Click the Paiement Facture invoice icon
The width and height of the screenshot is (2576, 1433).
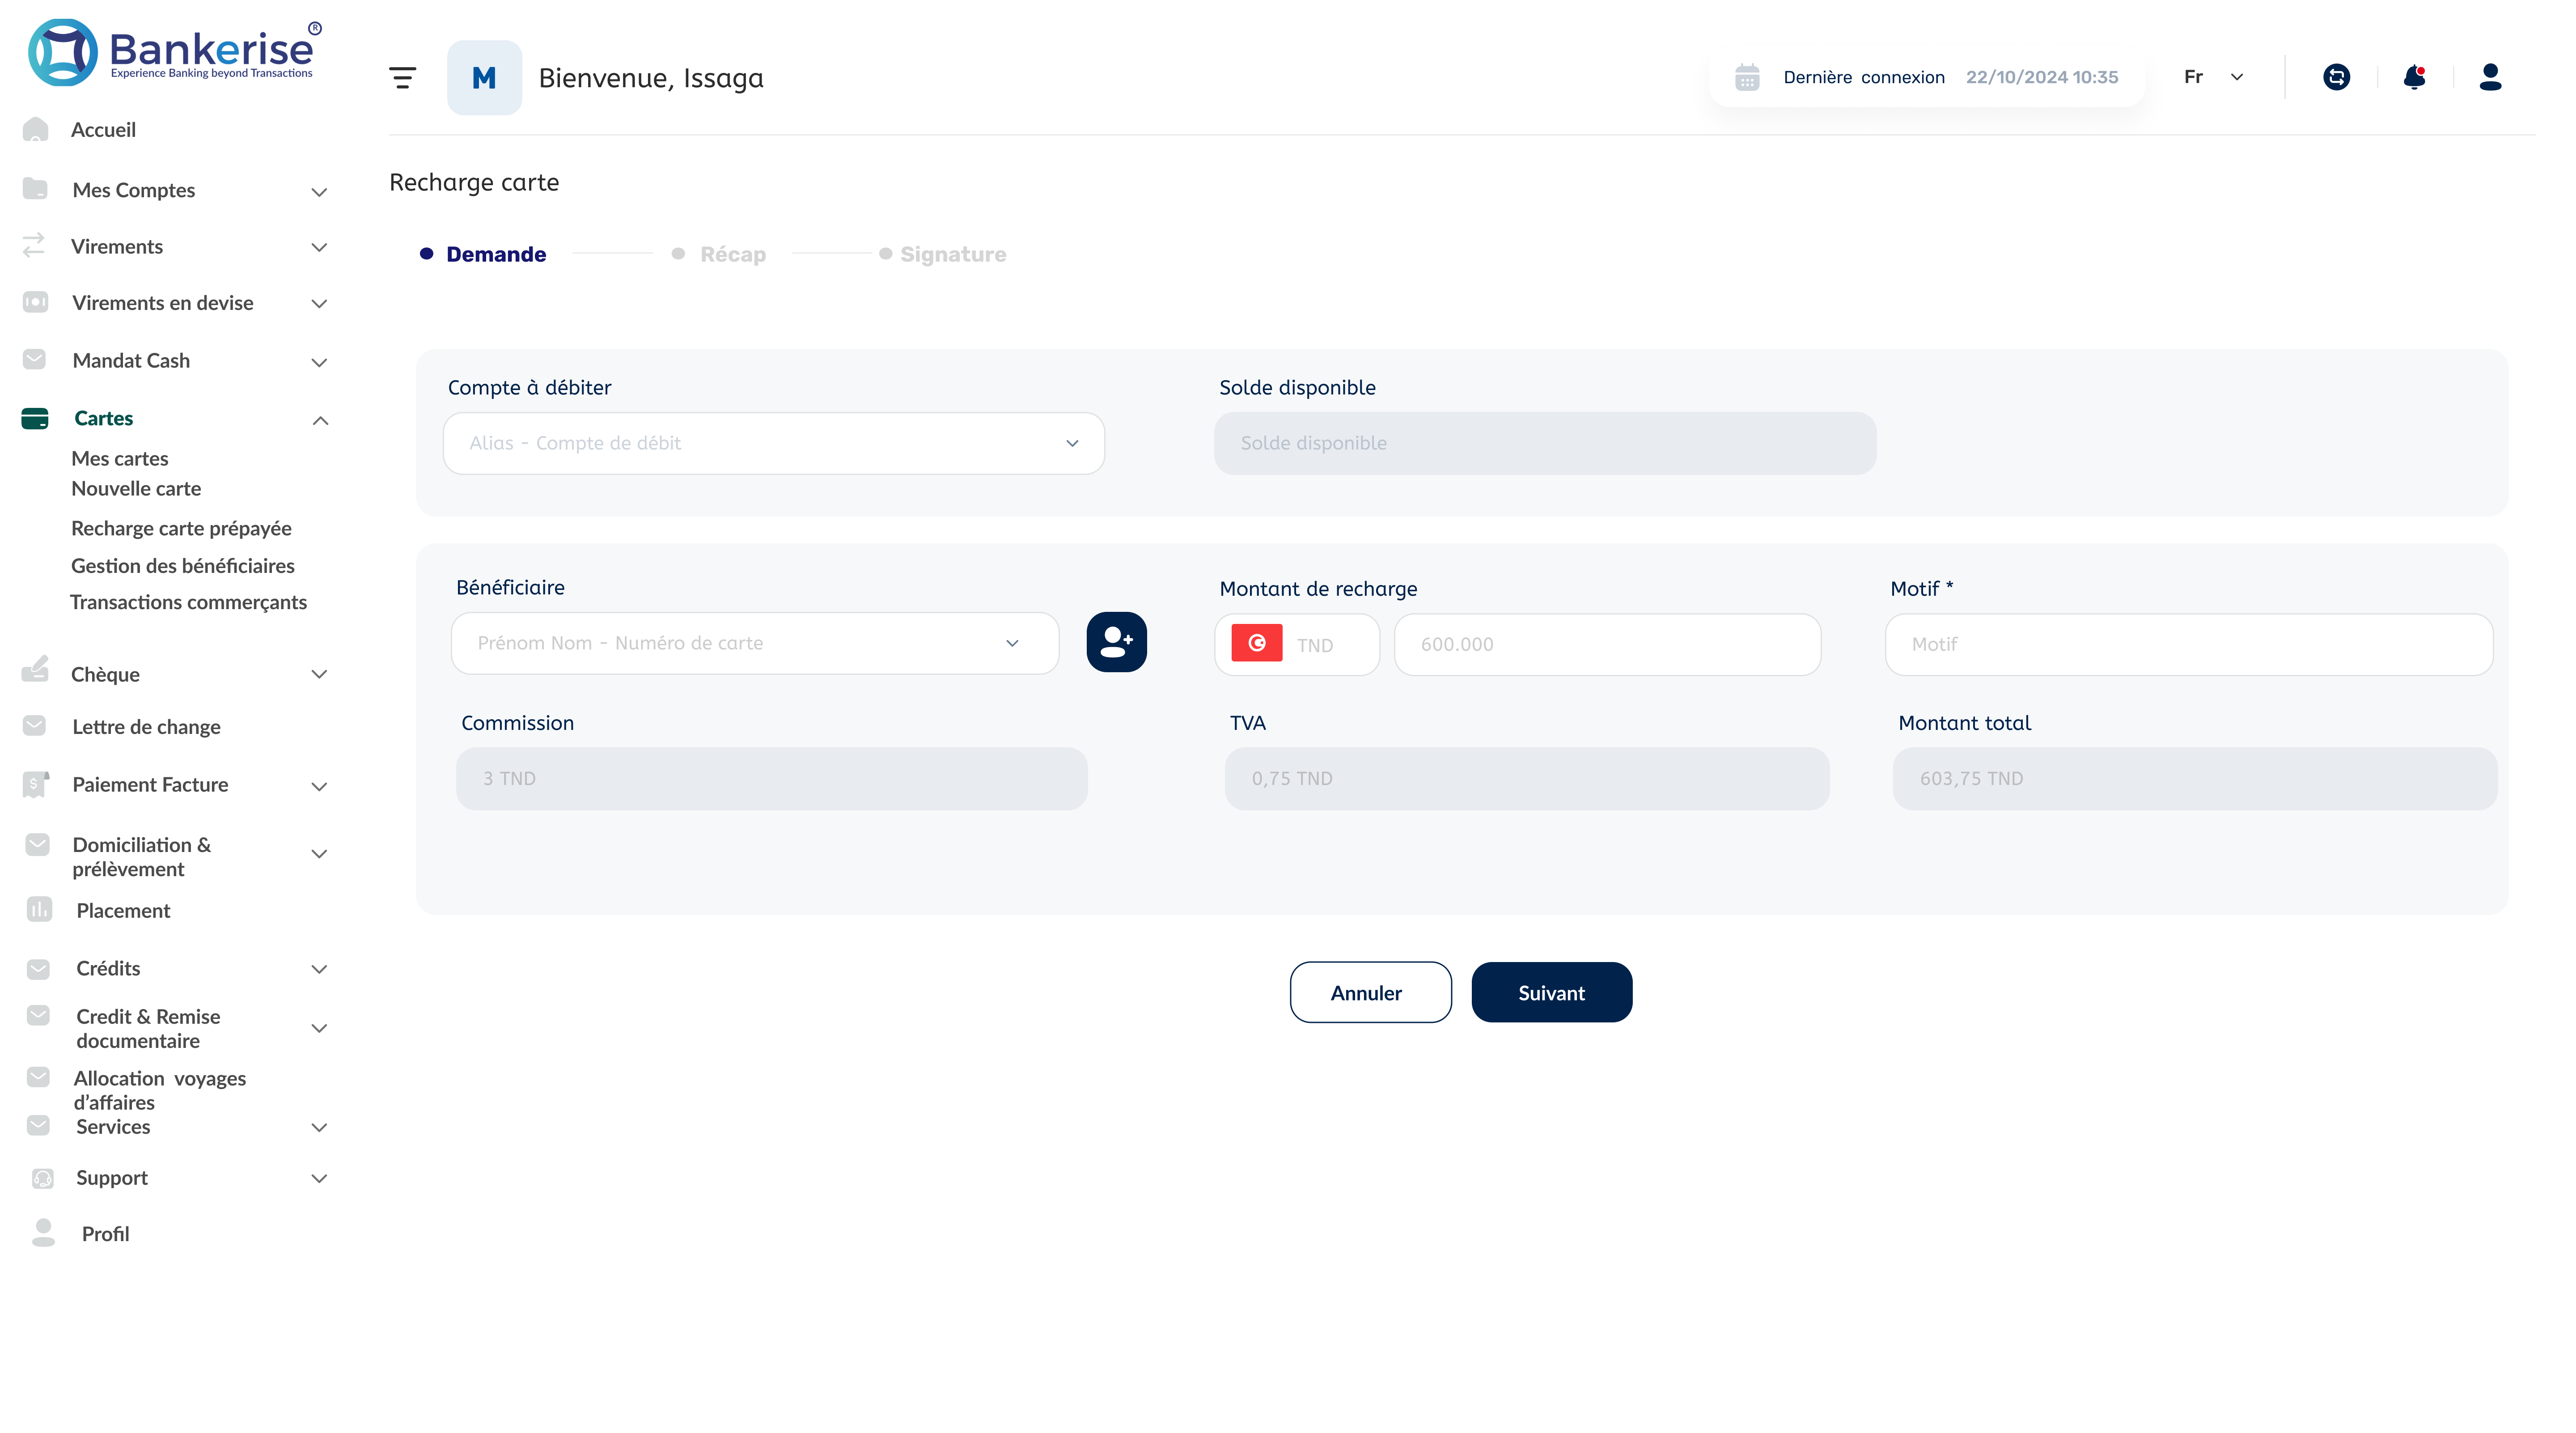tap(35, 784)
